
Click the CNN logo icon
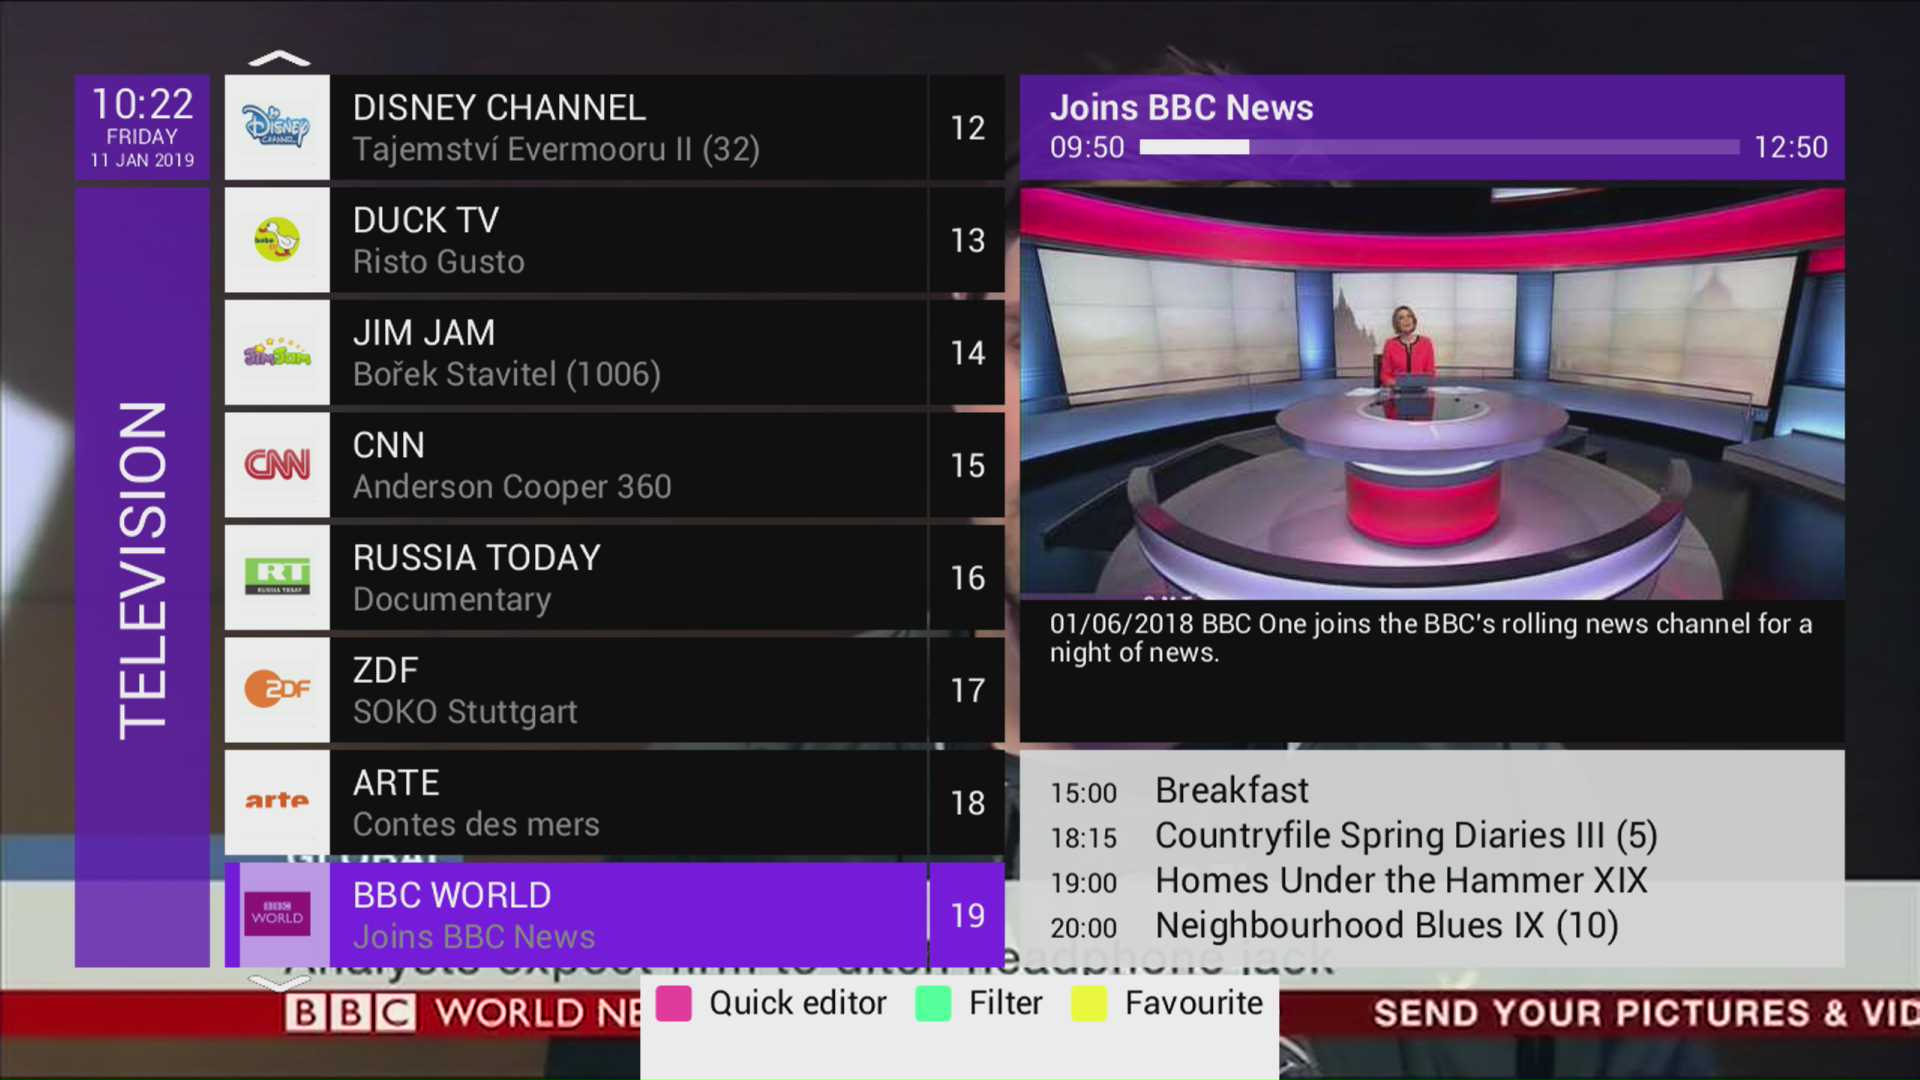coord(277,465)
